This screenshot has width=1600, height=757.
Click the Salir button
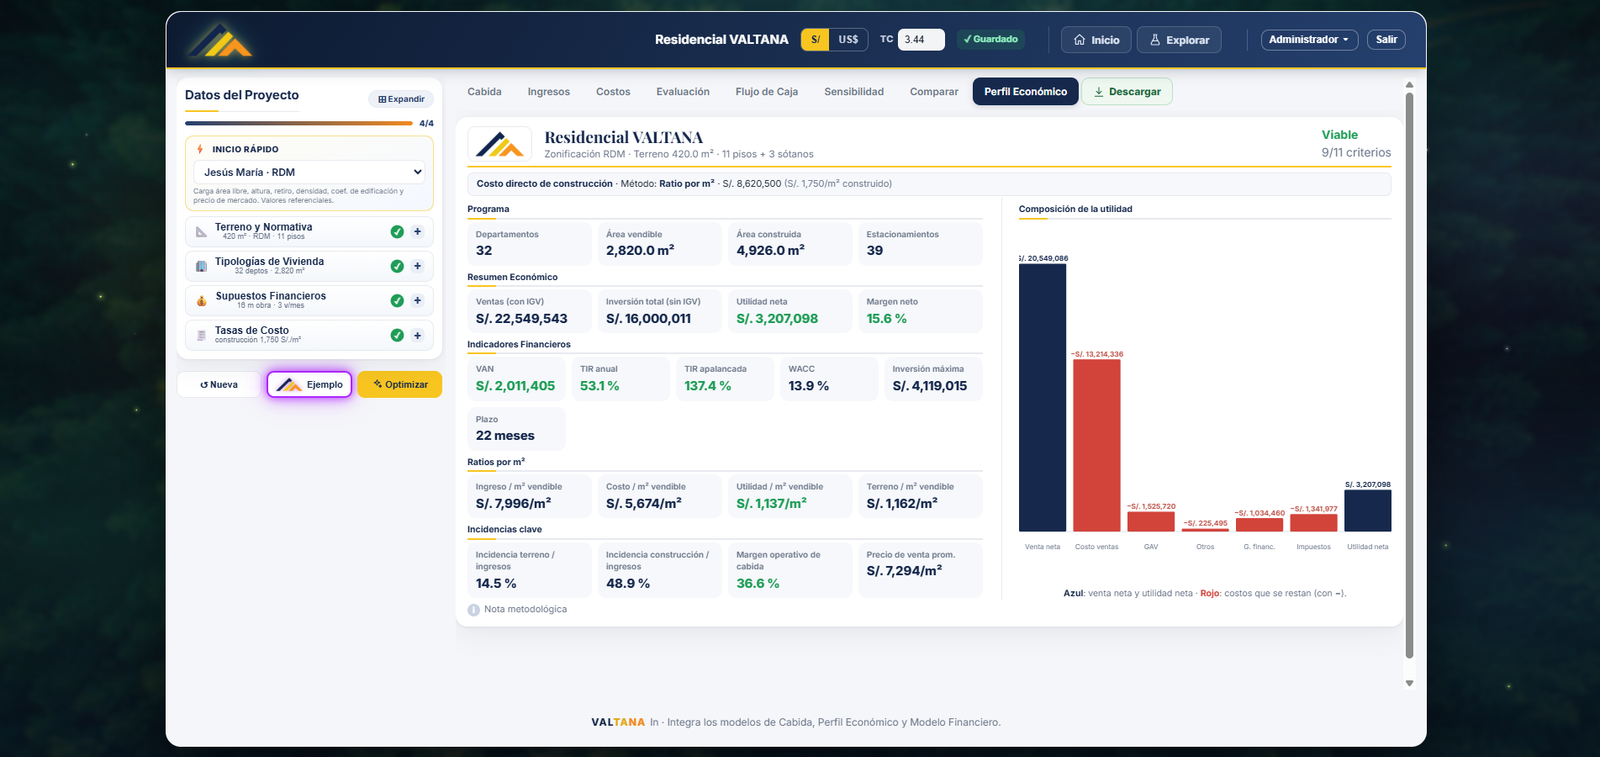(x=1386, y=40)
